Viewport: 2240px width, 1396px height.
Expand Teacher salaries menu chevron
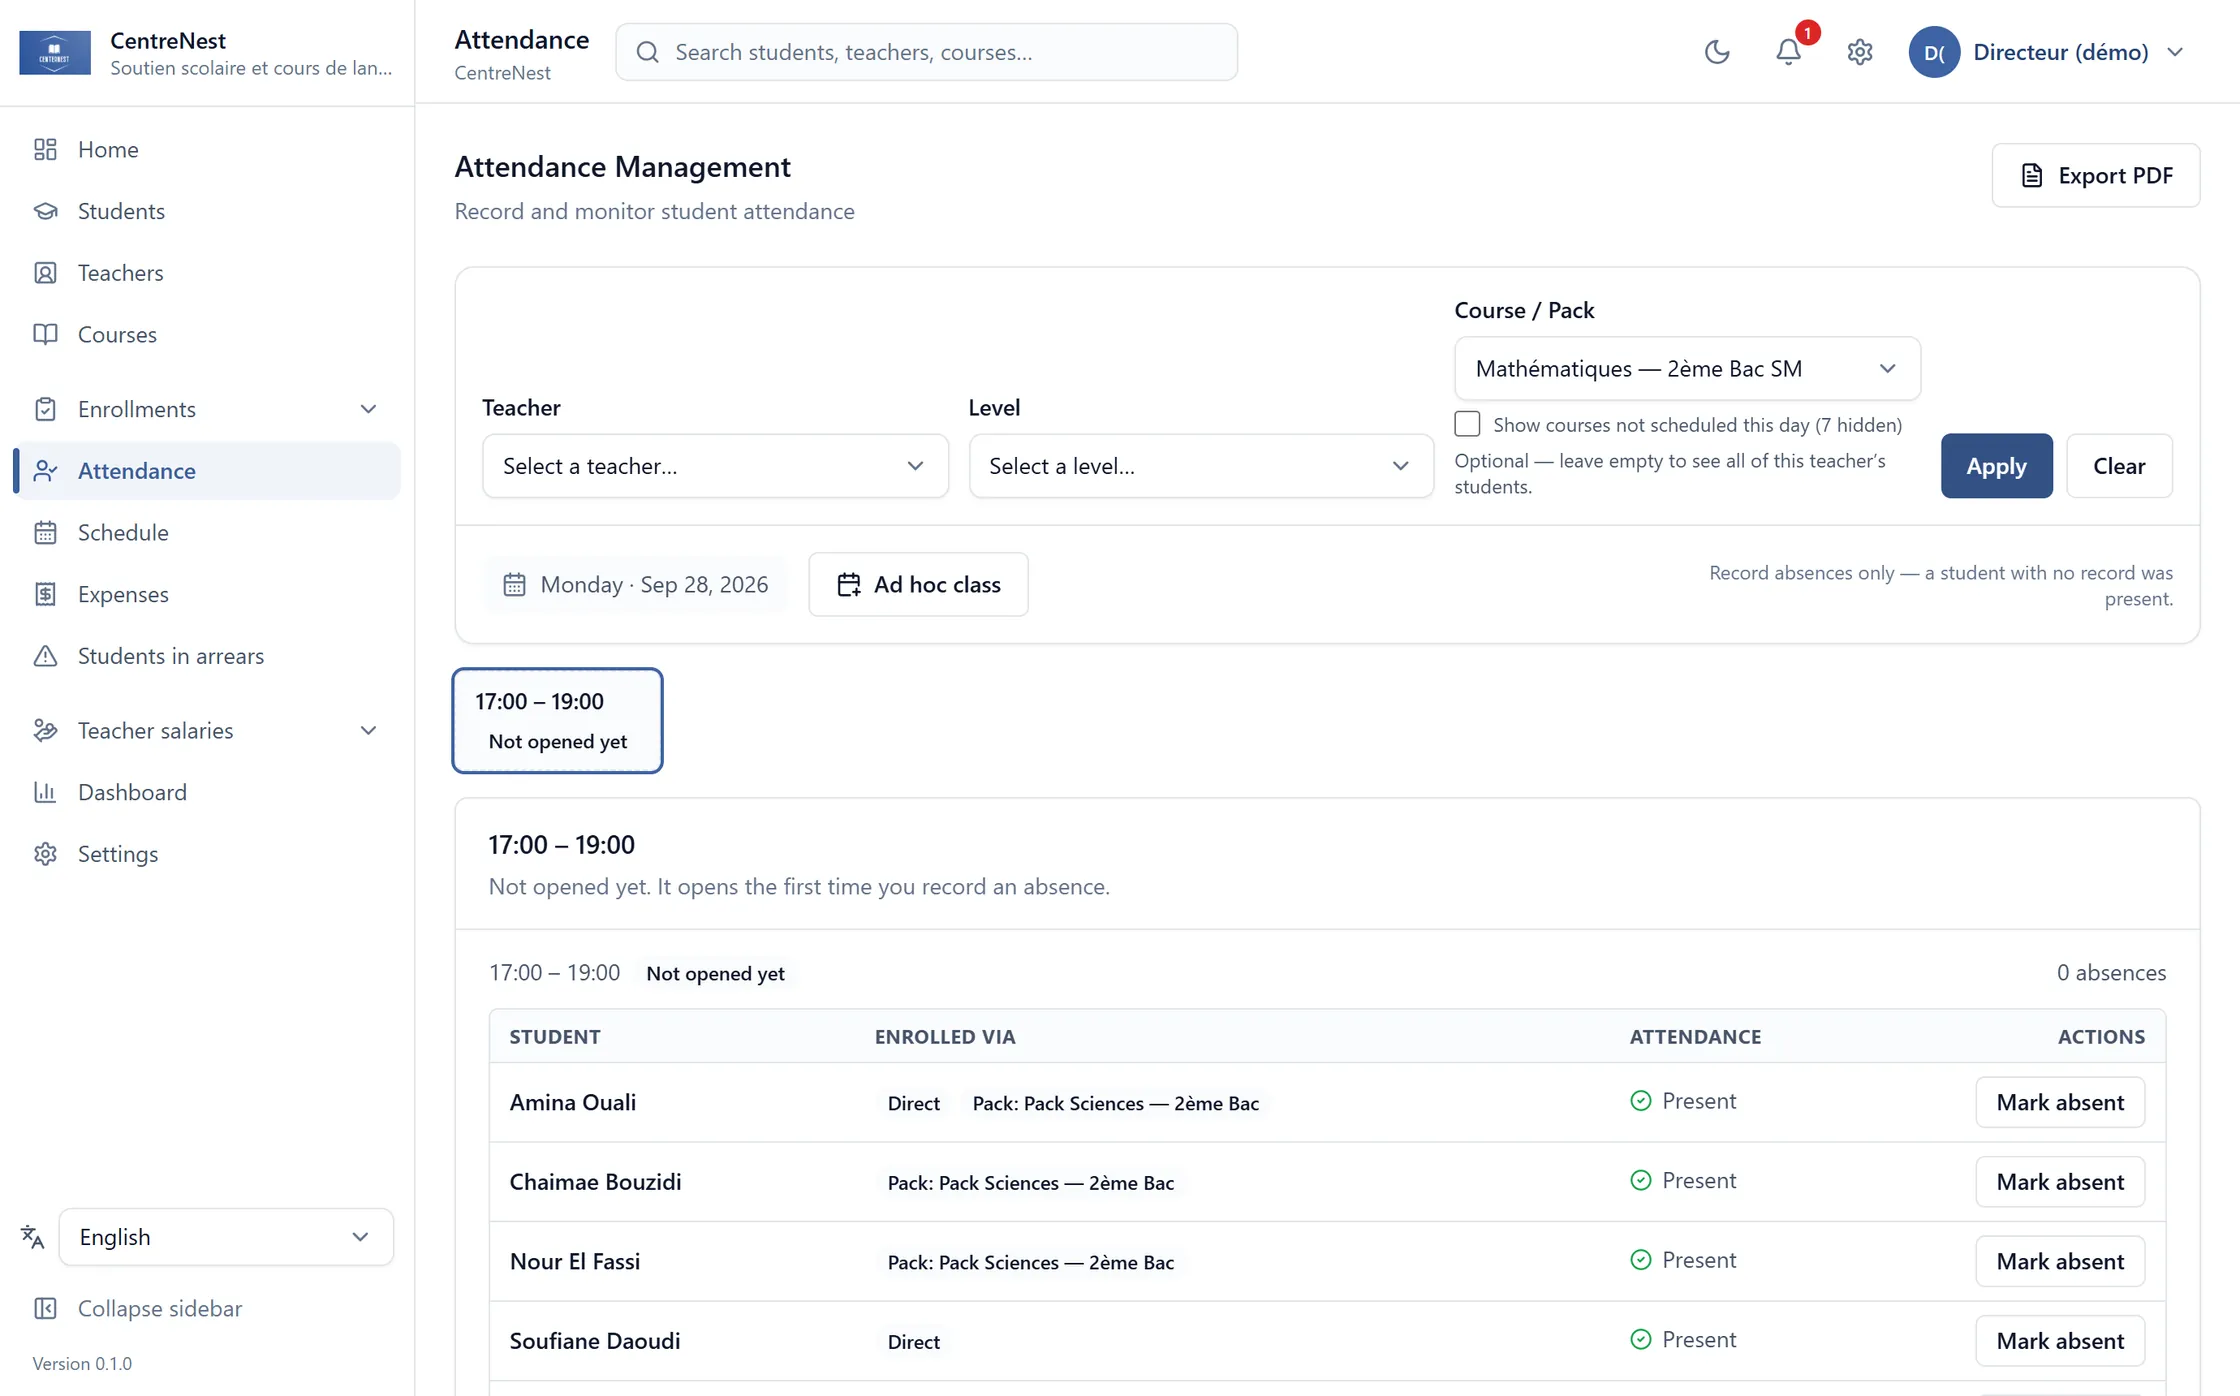point(368,731)
